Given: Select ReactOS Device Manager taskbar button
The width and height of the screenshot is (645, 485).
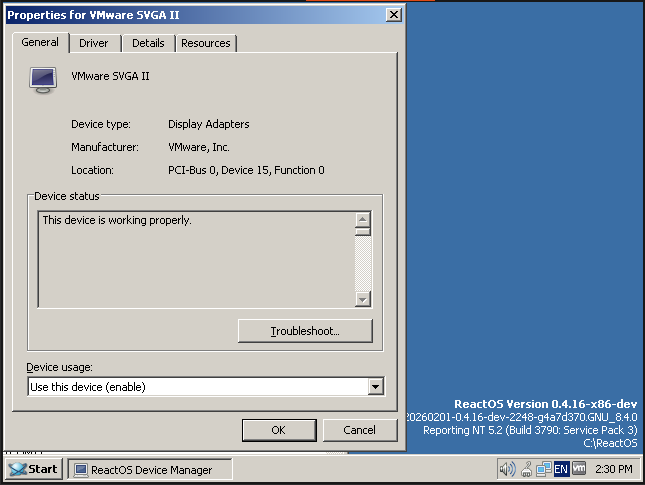Looking at the screenshot, I should point(150,469).
